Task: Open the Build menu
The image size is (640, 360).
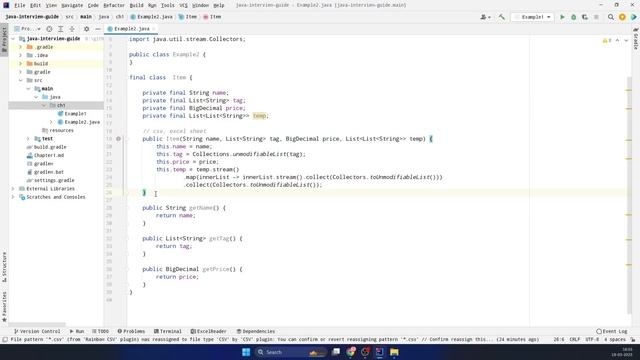Action: [x=136, y=5]
